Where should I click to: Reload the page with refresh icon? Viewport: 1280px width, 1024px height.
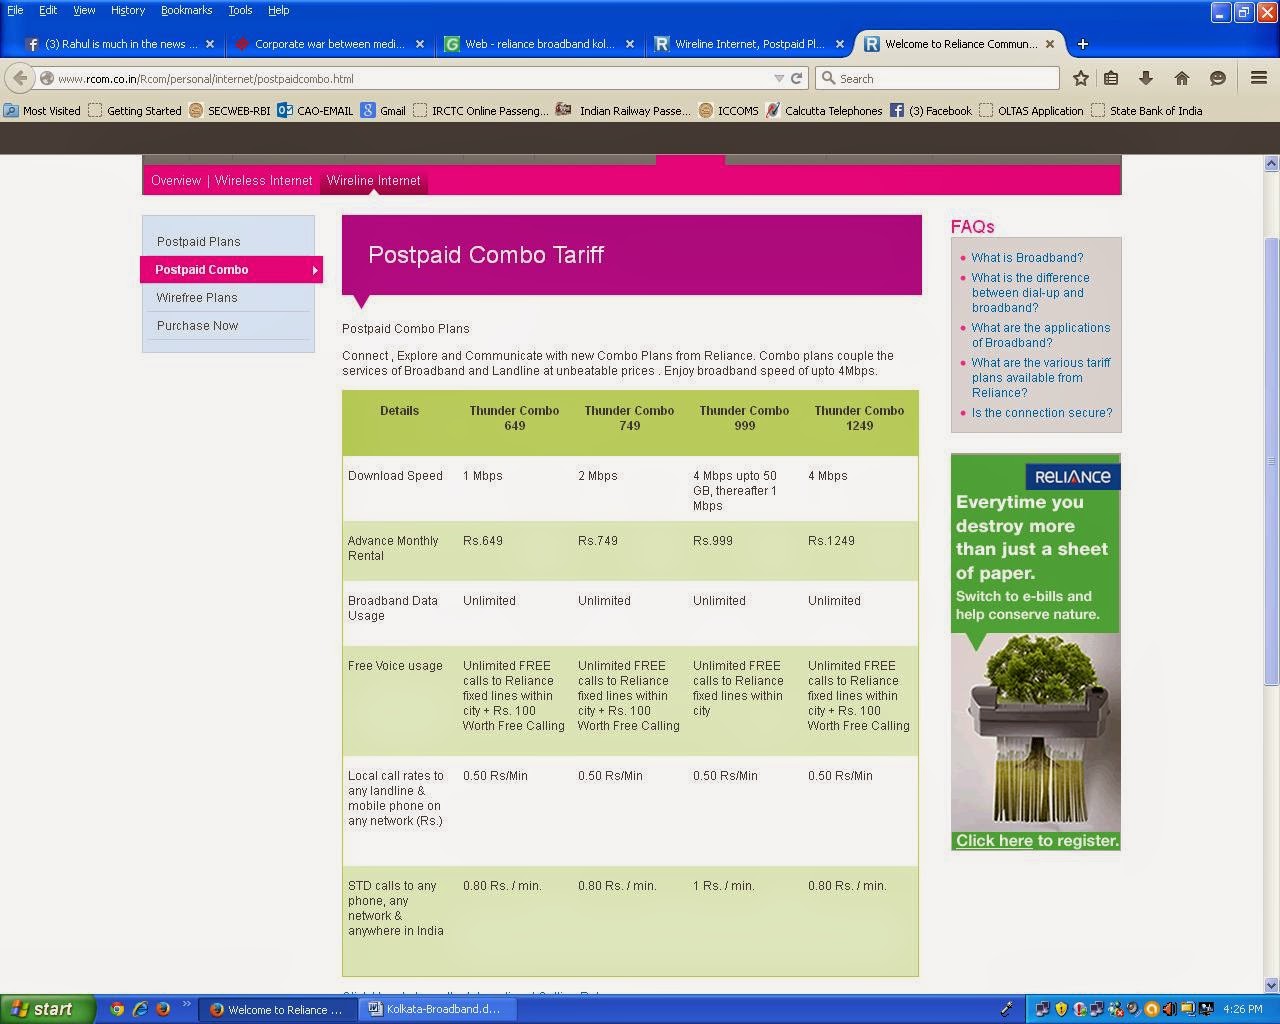pos(797,78)
